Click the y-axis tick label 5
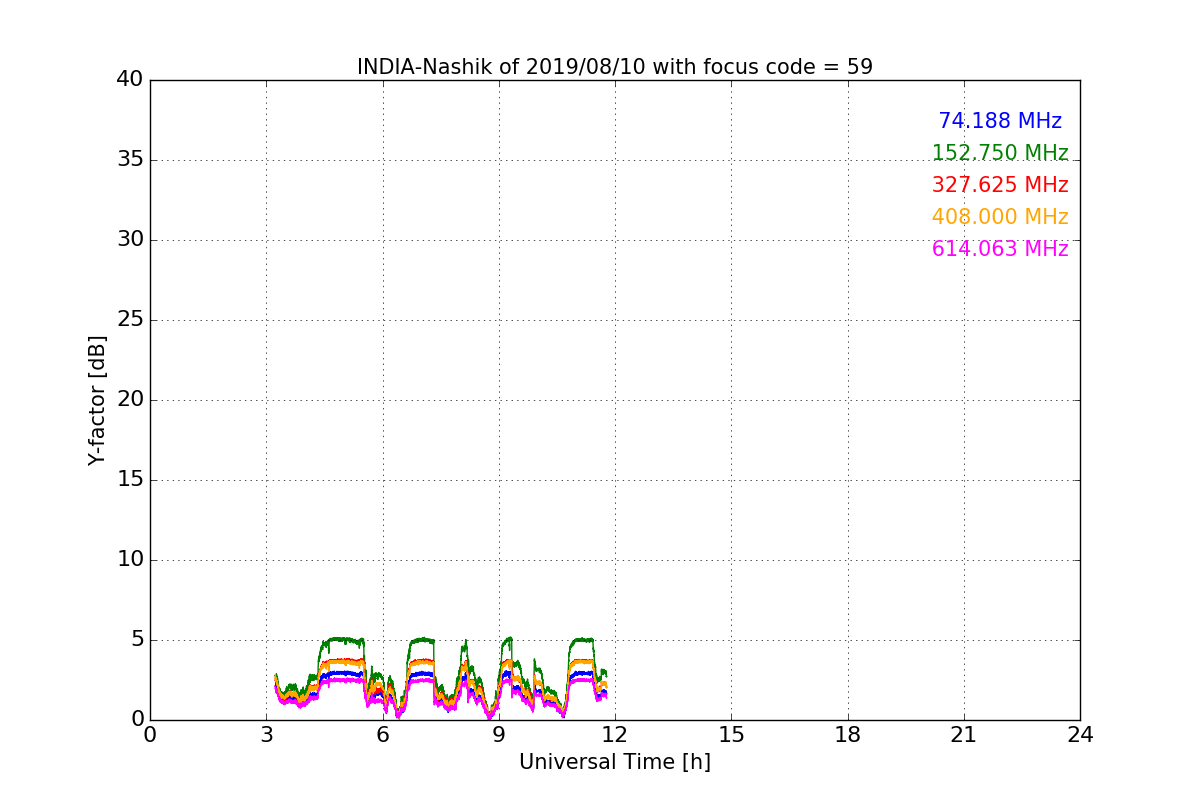The image size is (1200, 800). [x=137, y=640]
